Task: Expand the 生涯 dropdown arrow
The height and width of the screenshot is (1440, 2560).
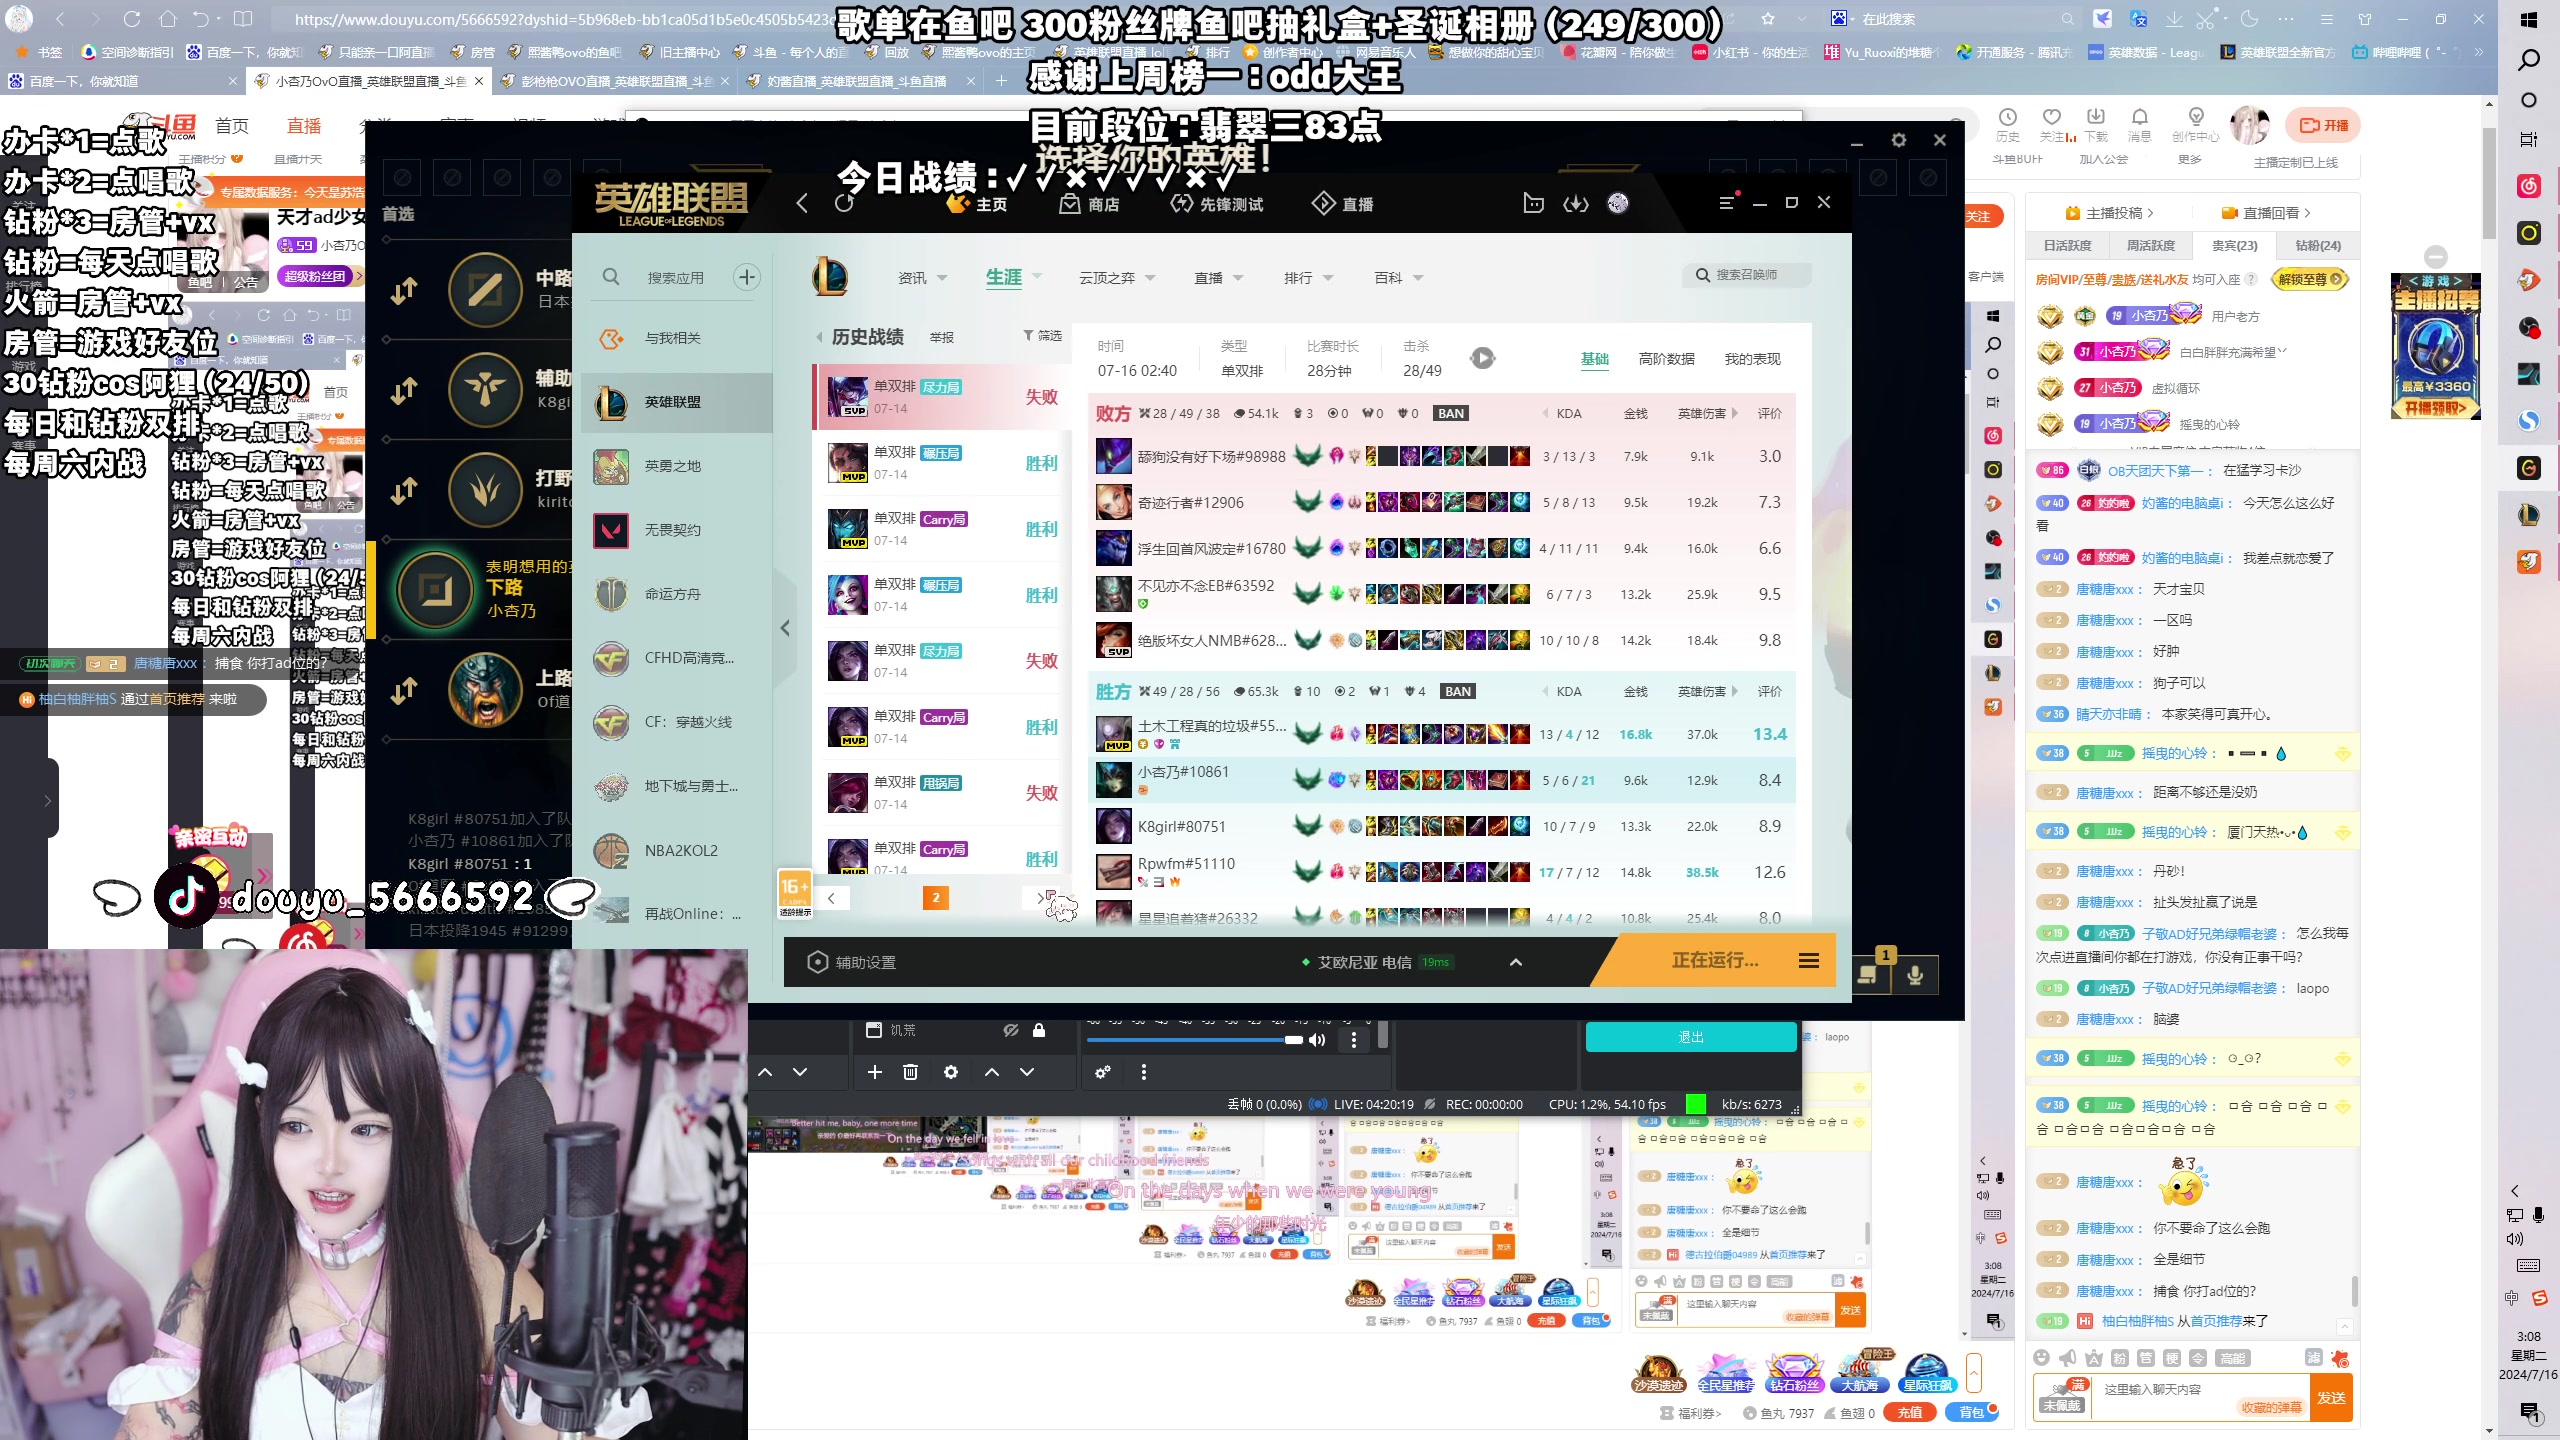Action: click(1037, 276)
